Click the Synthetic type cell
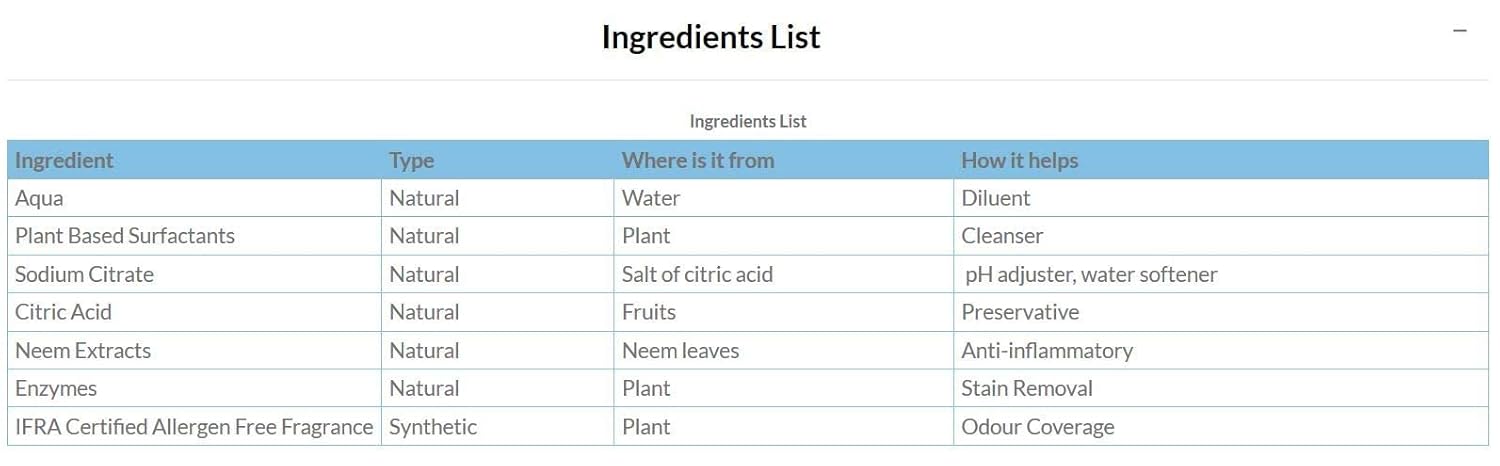This screenshot has height=466, width=1500. pyautogui.click(x=433, y=427)
